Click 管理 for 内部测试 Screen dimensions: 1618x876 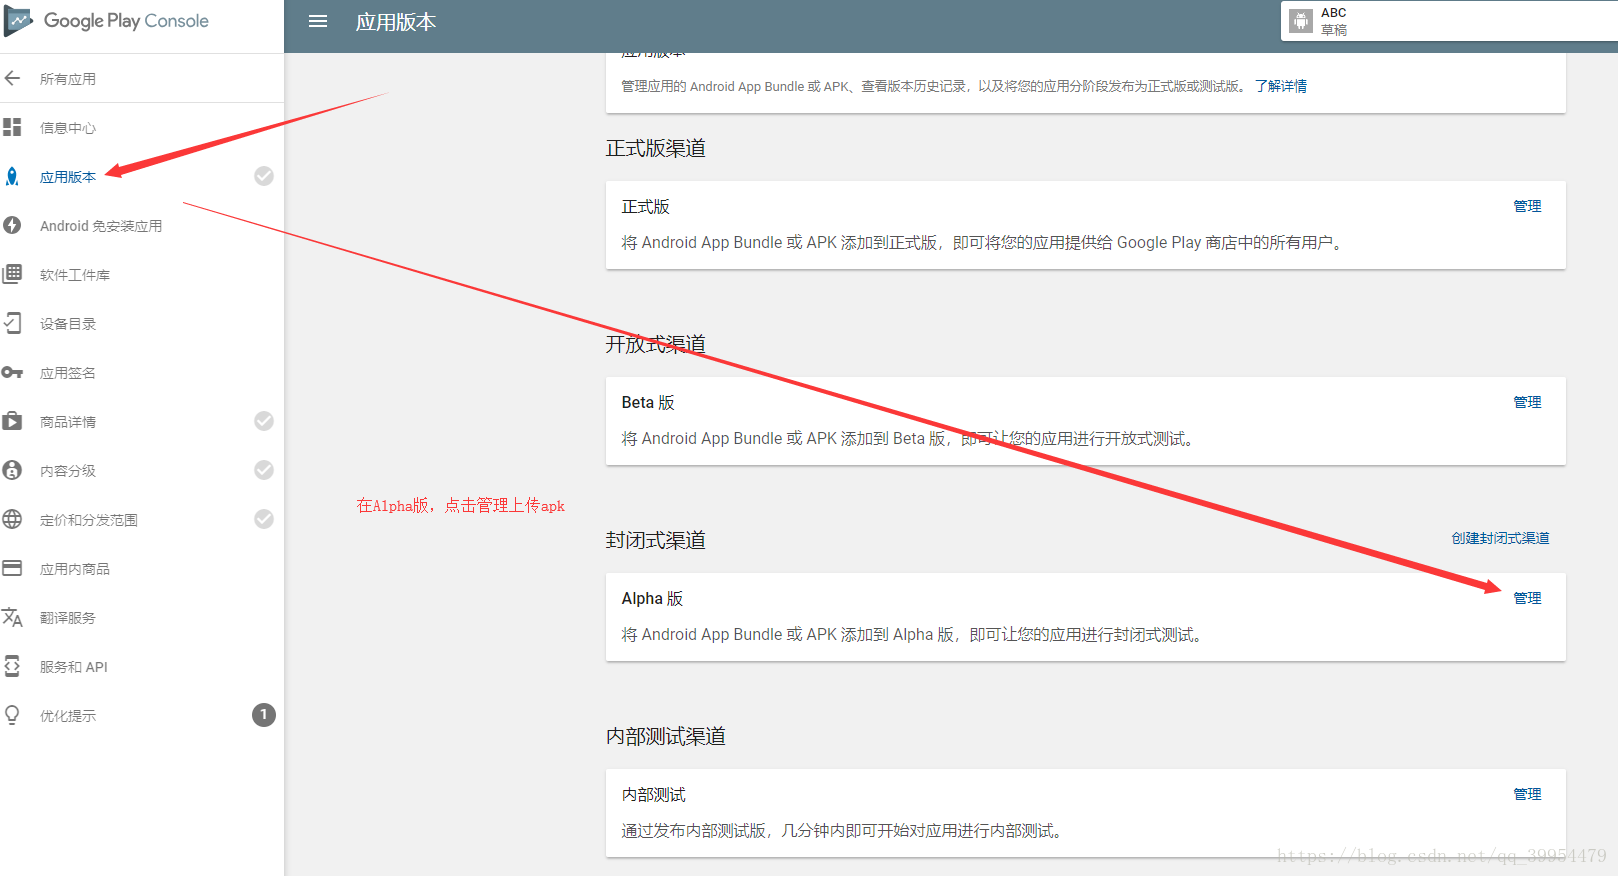click(x=1527, y=794)
